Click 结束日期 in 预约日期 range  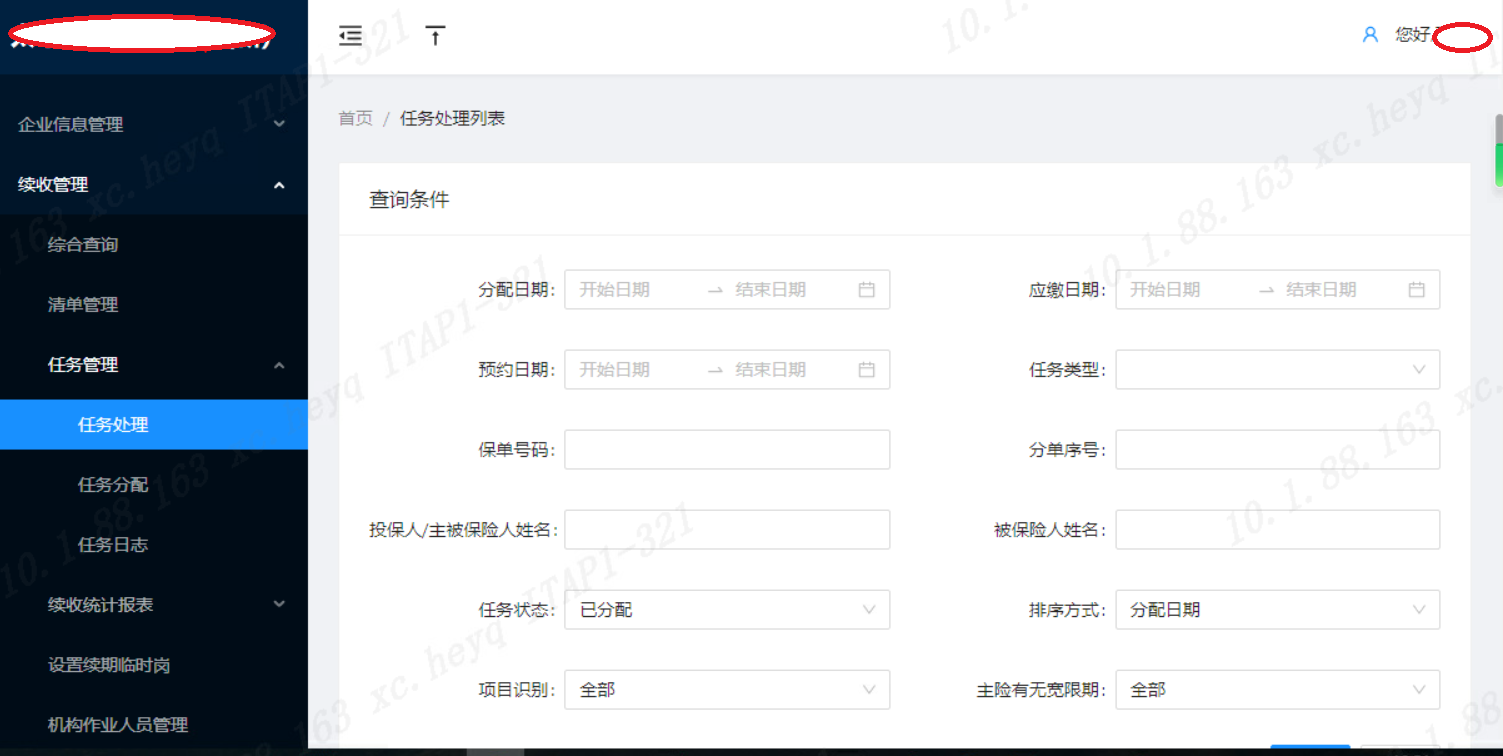pos(771,370)
